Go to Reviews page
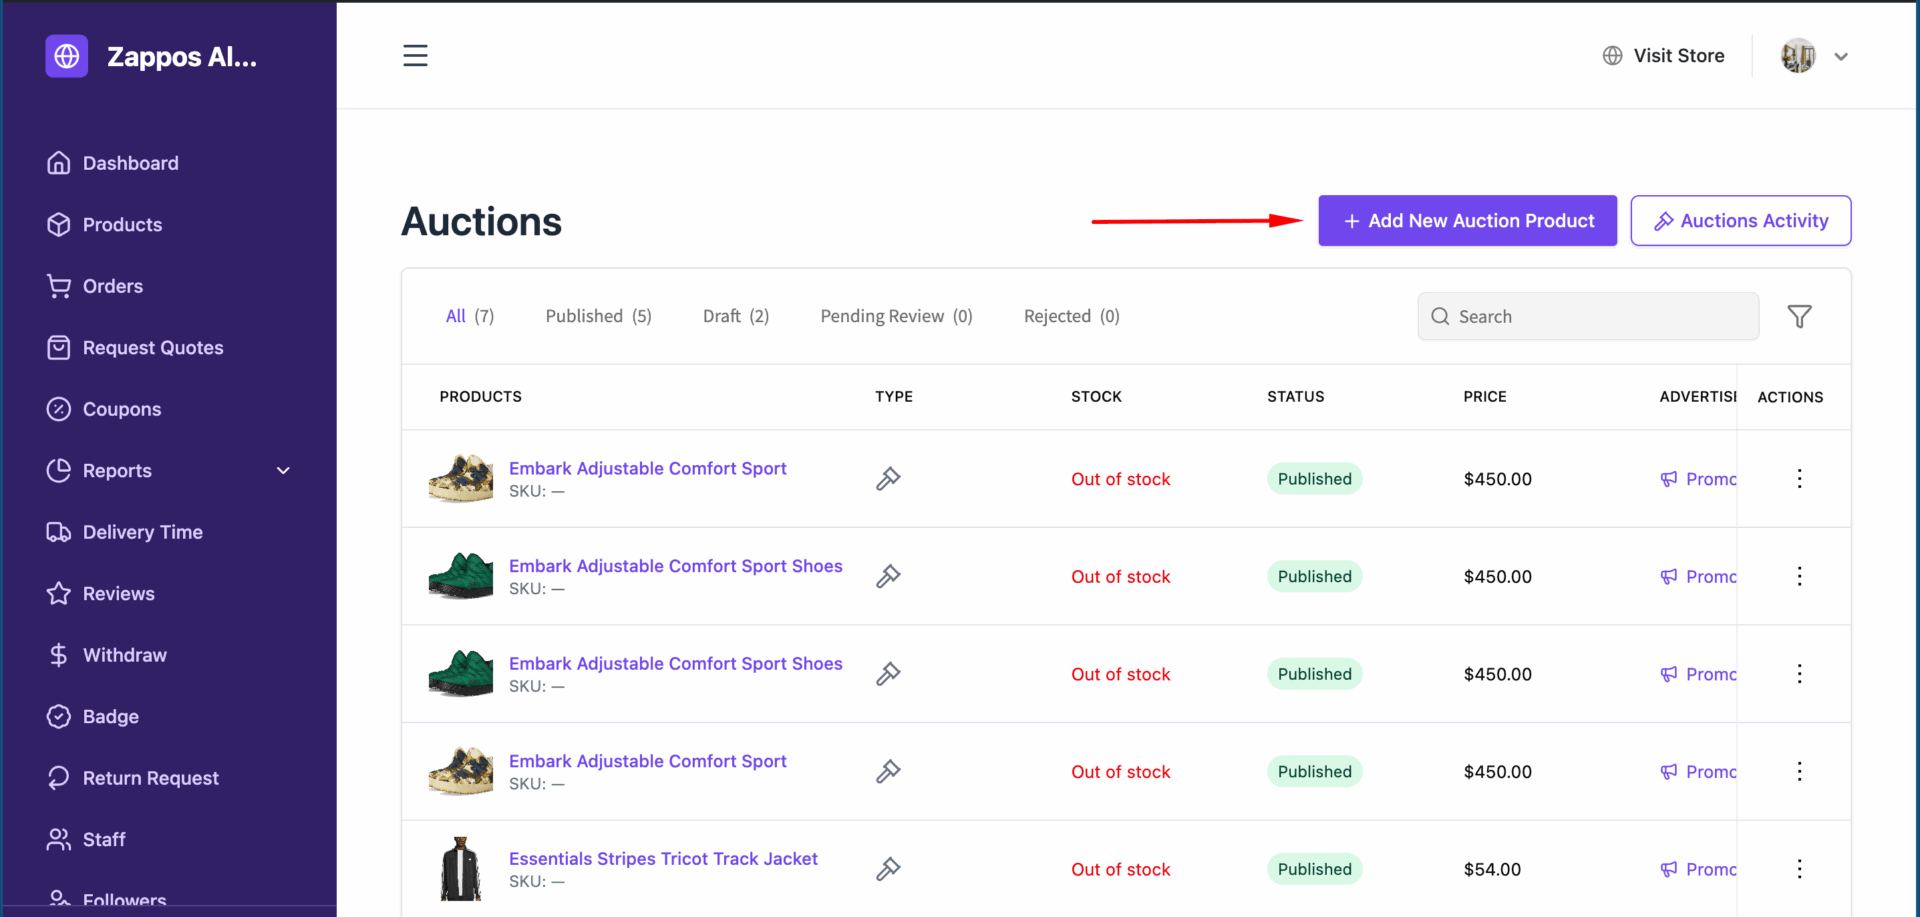Image resolution: width=1920 pixels, height=917 pixels. tap(100, 594)
